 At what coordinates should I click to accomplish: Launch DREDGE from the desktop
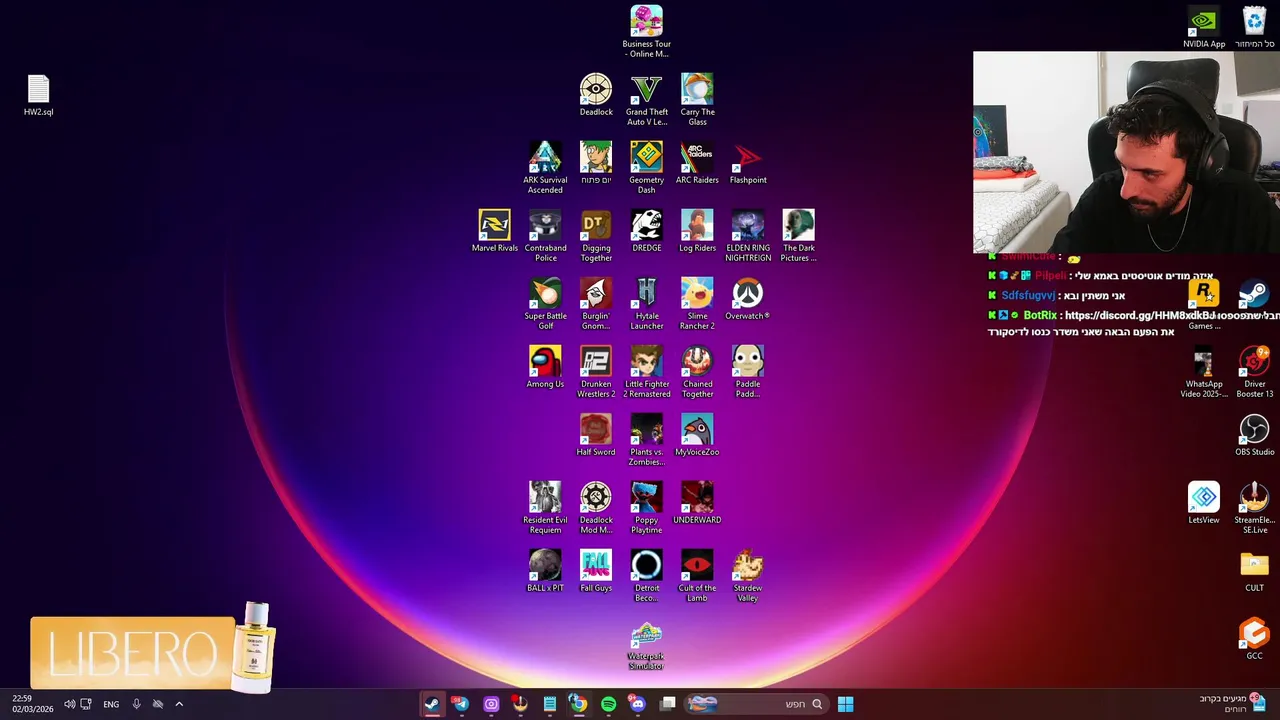(646, 231)
